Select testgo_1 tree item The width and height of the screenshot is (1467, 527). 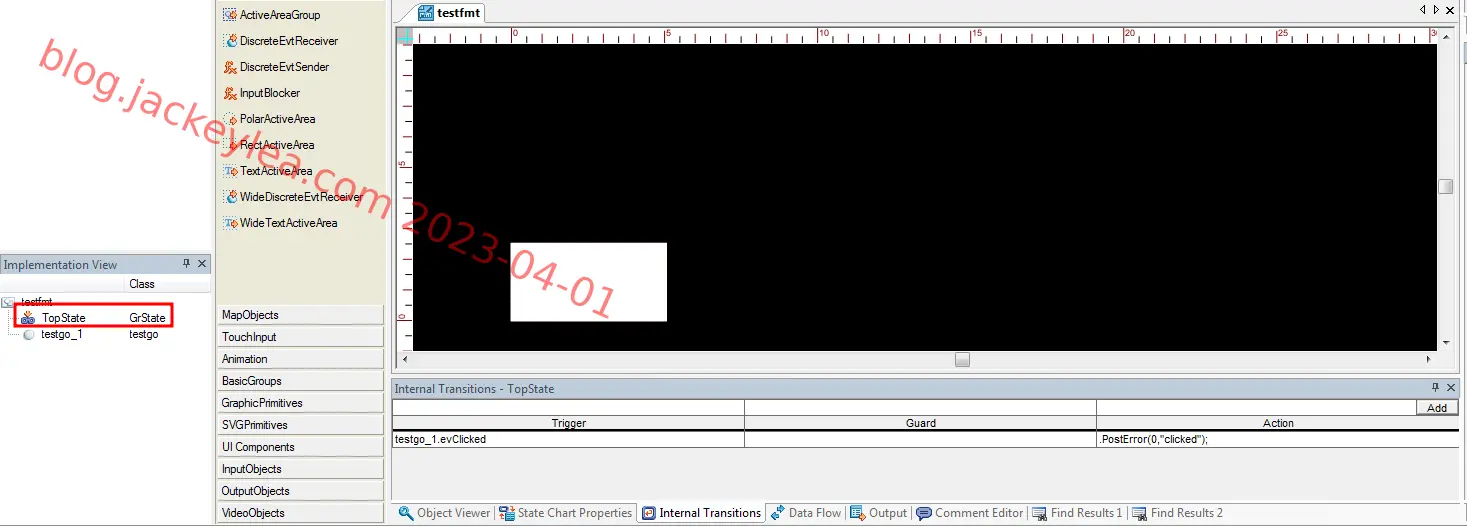tap(61, 334)
